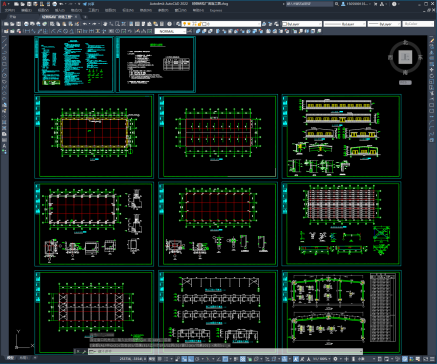
Task: Click the ViewCube top face
Action: pos(405,57)
